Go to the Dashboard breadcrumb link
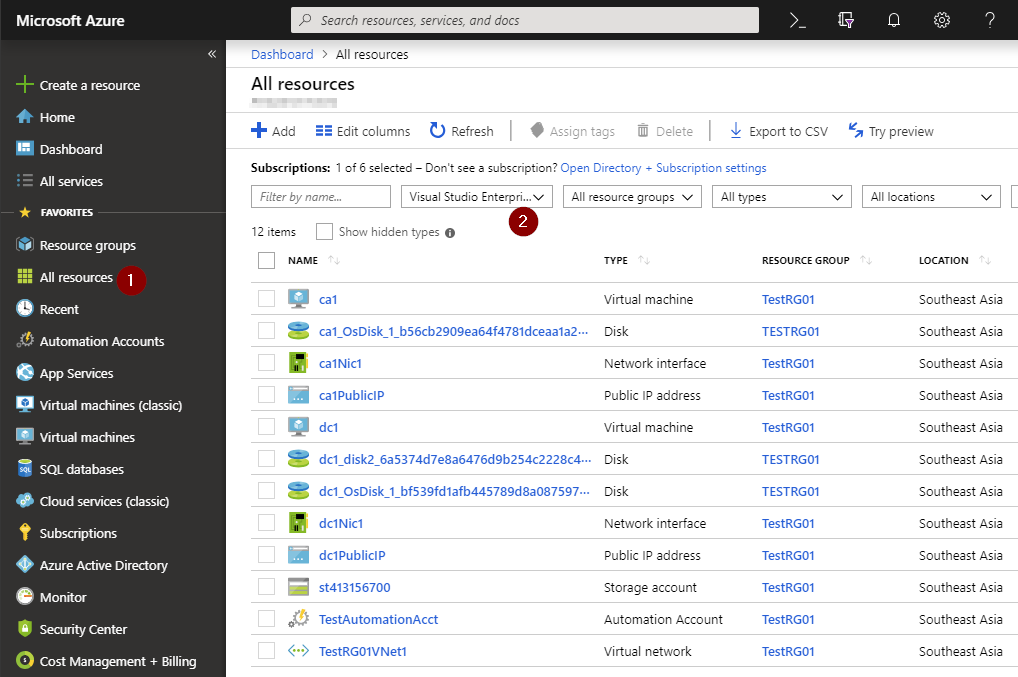This screenshot has width=1018, height=677. (x=282, y=55)
